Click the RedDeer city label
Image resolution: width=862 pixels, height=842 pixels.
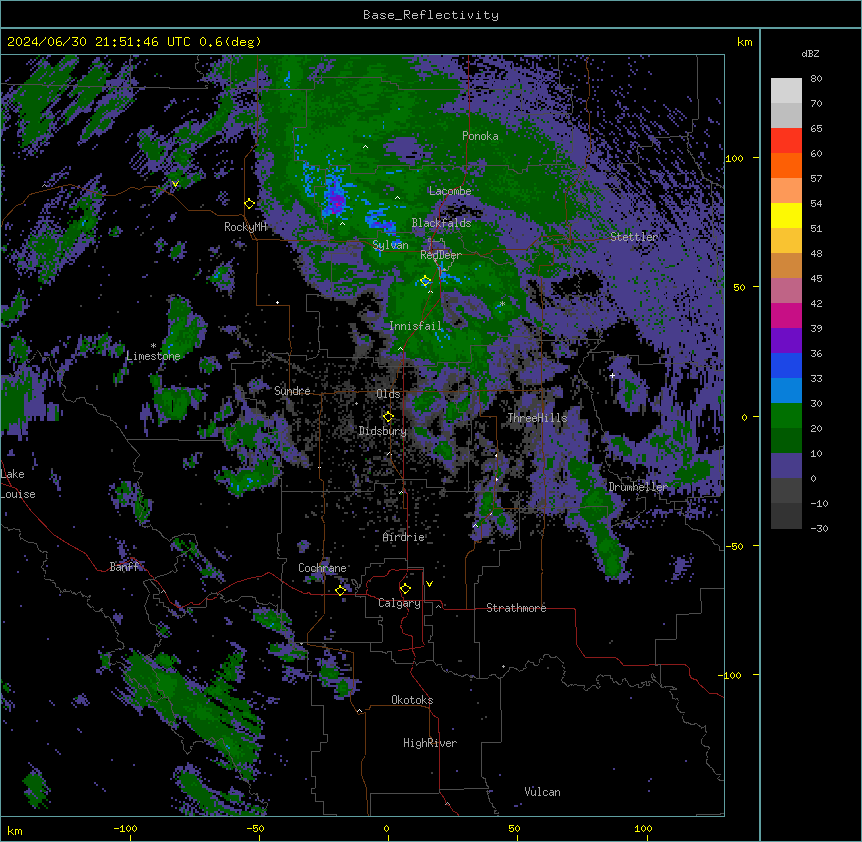click(x=441, y=255)
